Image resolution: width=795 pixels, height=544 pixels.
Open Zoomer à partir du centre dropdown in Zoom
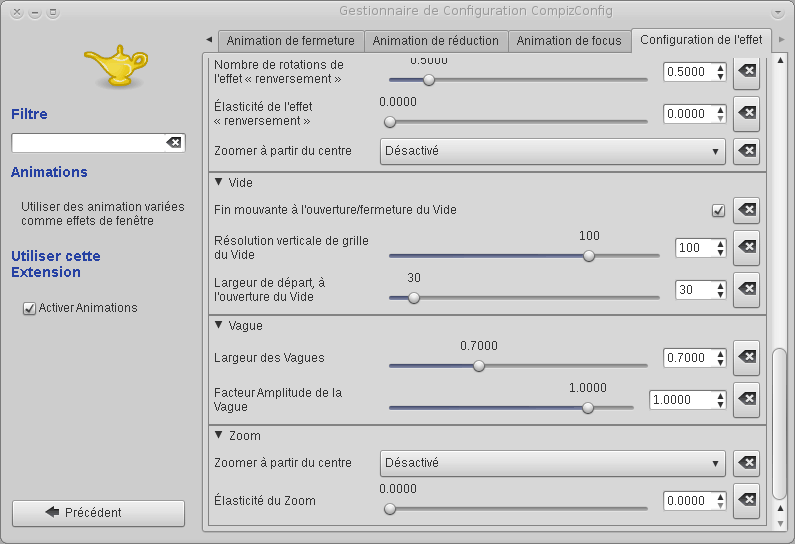pyautogui.click(x=553, y=463)
